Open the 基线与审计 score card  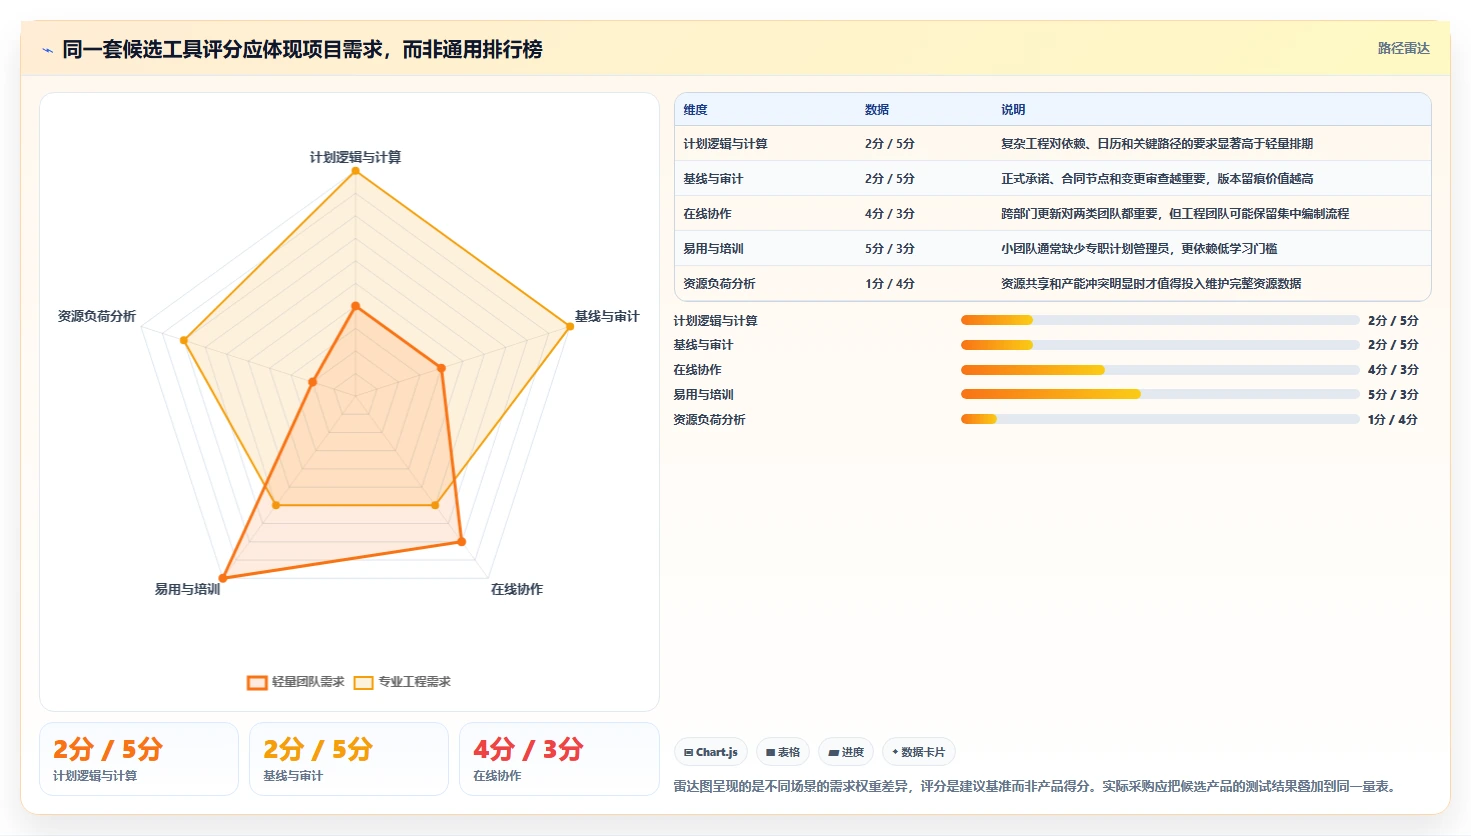349,759
